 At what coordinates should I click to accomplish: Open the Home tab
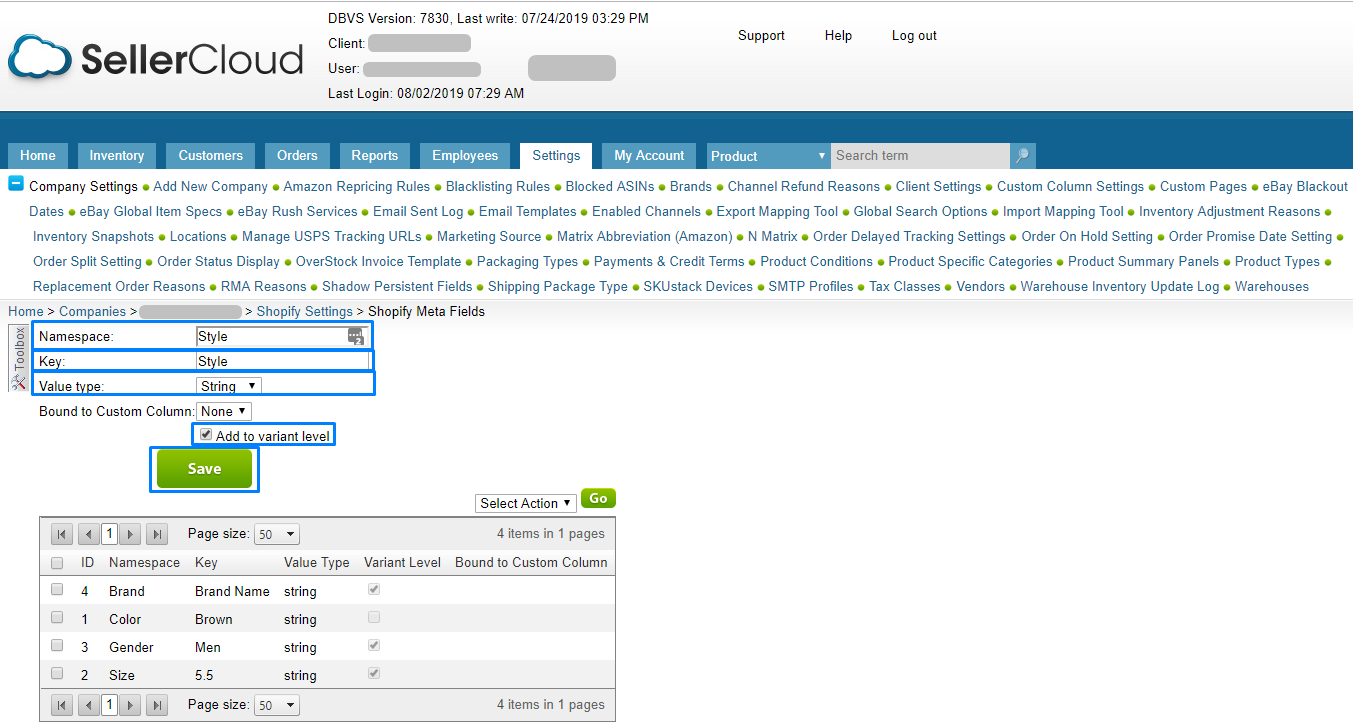coord(38,156)
